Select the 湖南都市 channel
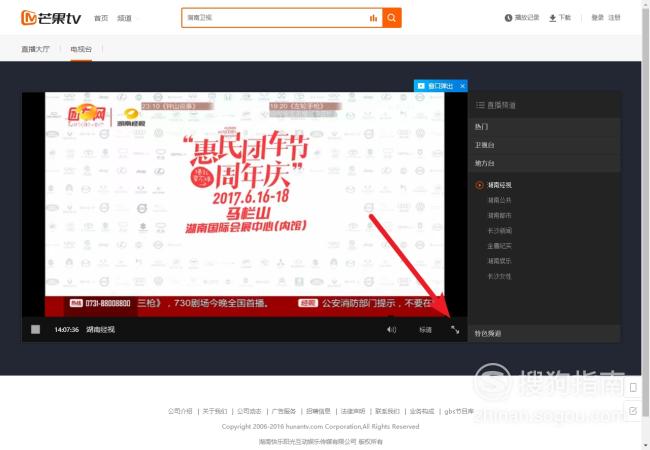This screenshot has width=650, height=450. tap(500, 215)
